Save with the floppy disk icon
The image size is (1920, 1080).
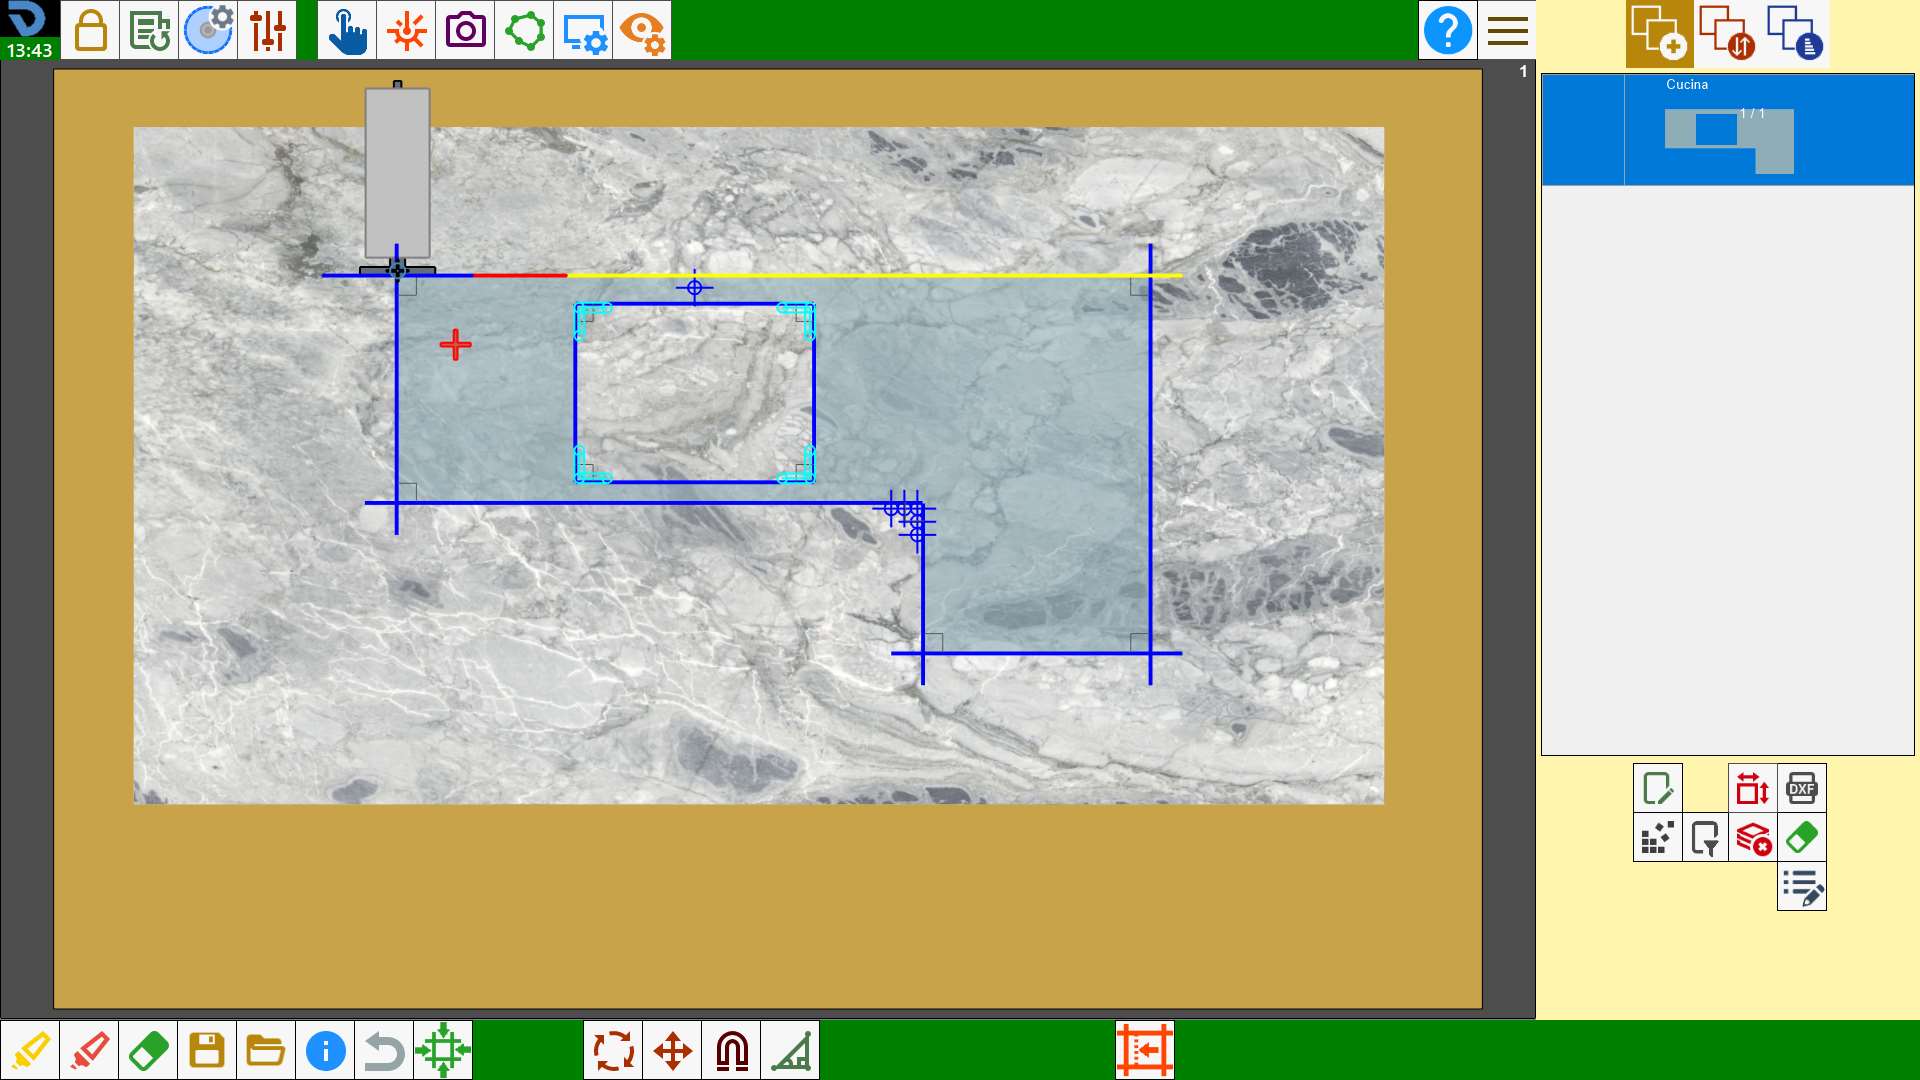207,1050
